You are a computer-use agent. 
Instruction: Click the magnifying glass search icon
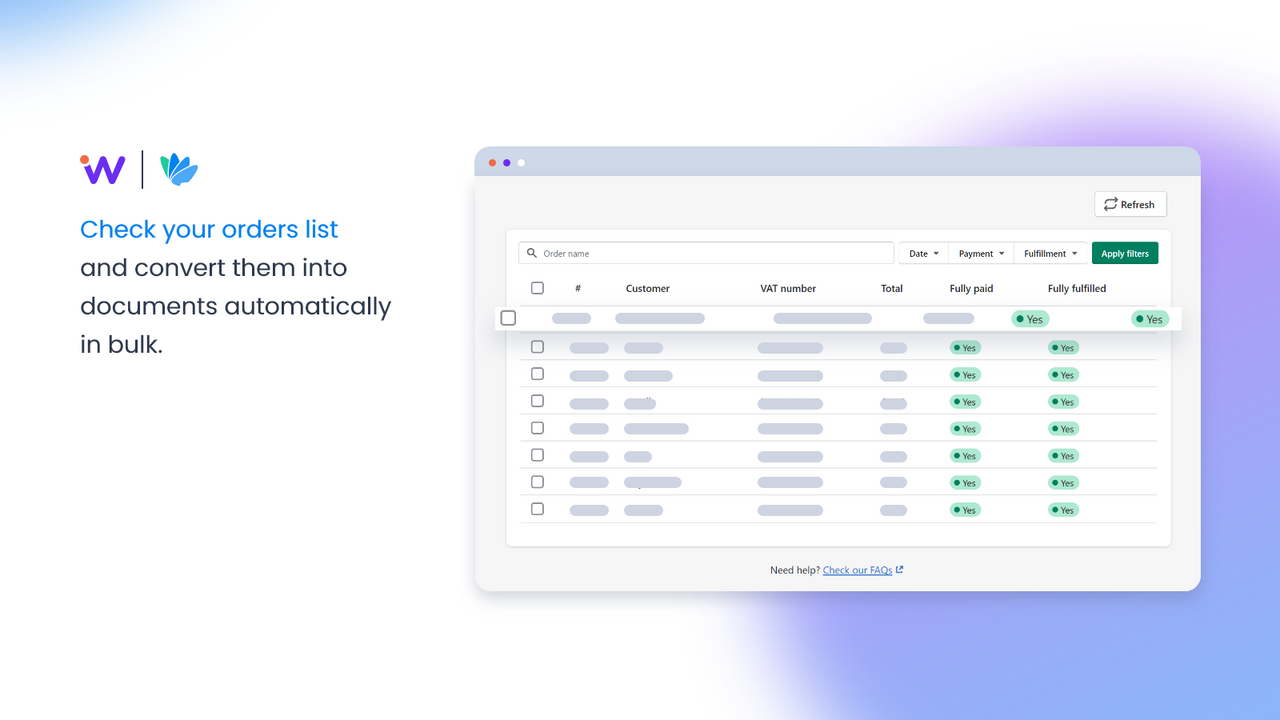(531, 253)
